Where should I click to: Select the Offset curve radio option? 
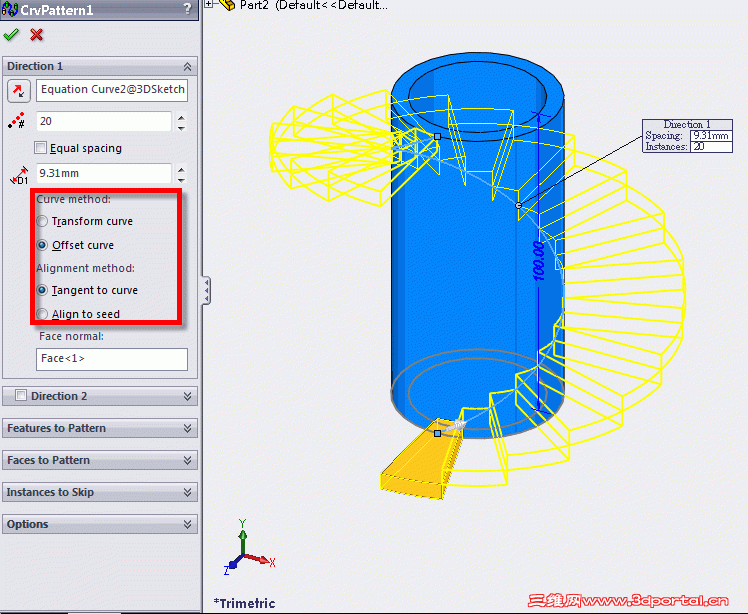tap(42, 245)
